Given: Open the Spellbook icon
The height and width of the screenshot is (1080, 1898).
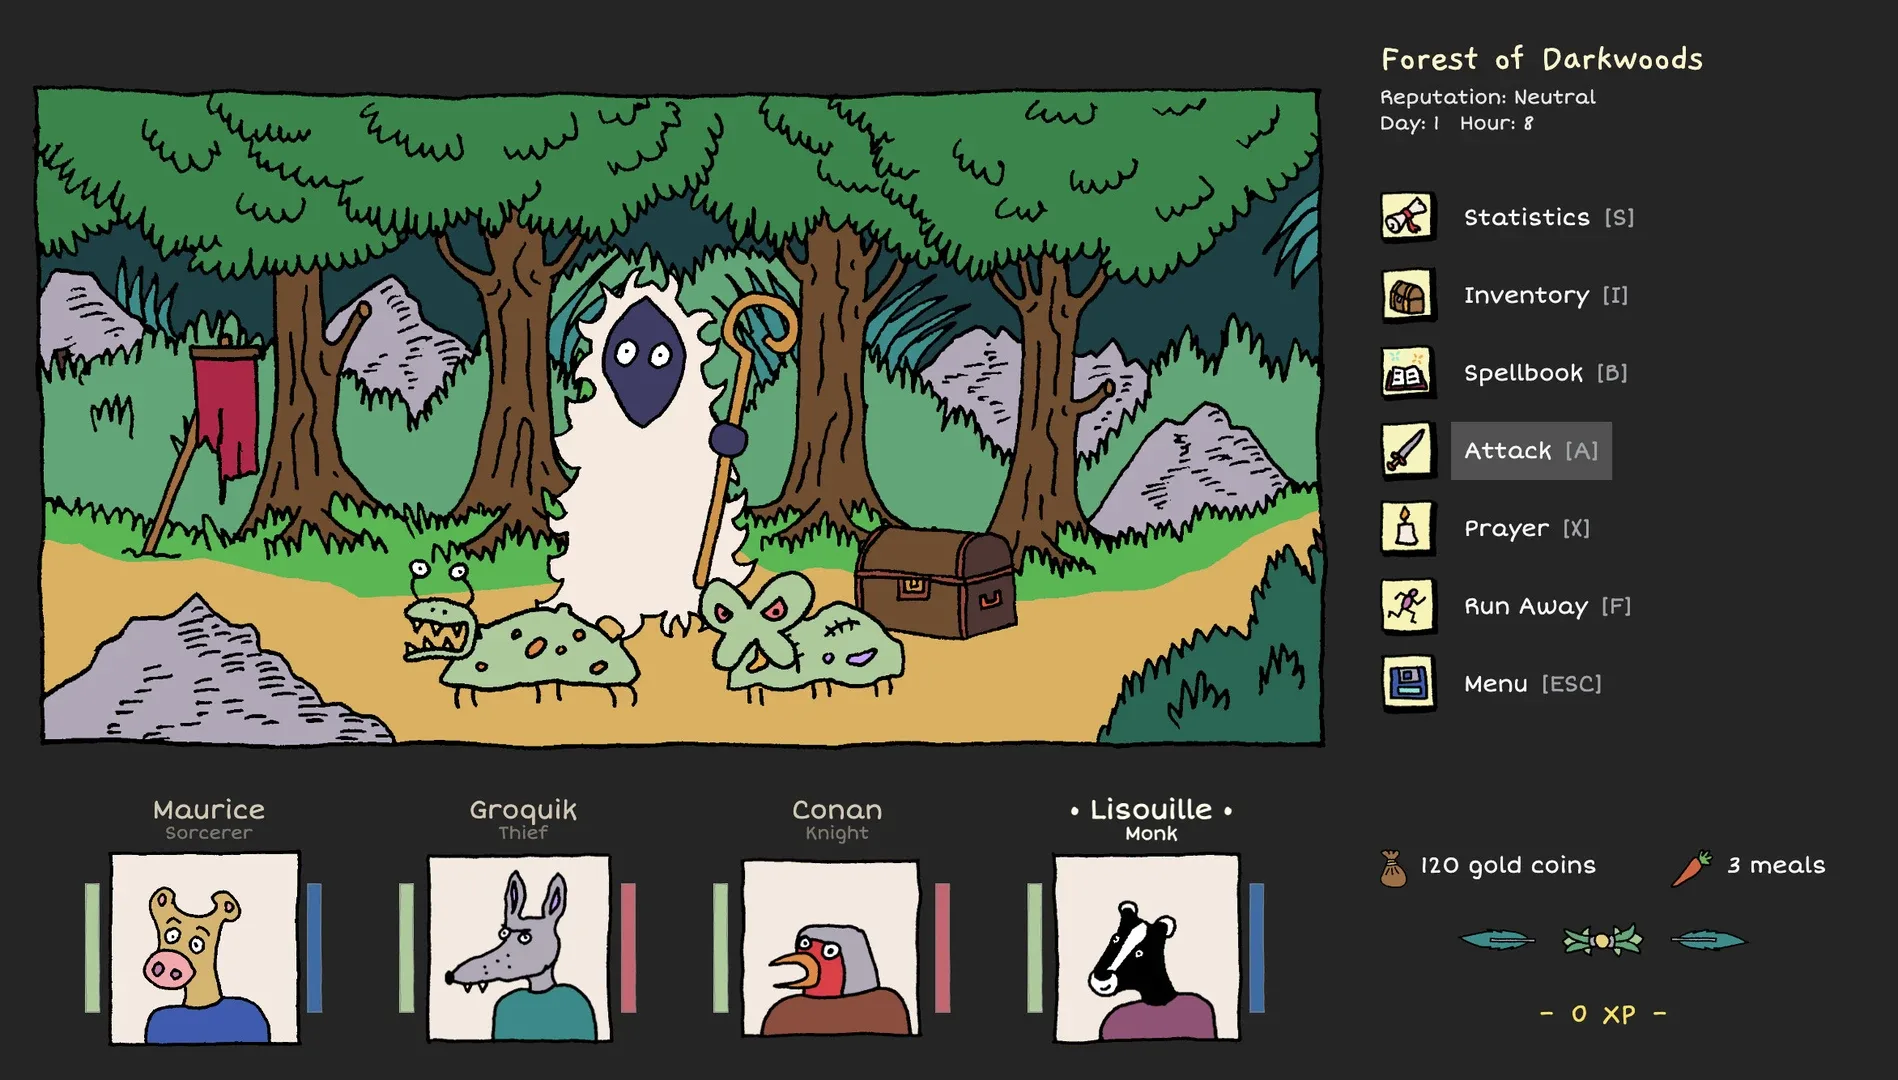Looking at the screenshot, I should (1407, 373).
